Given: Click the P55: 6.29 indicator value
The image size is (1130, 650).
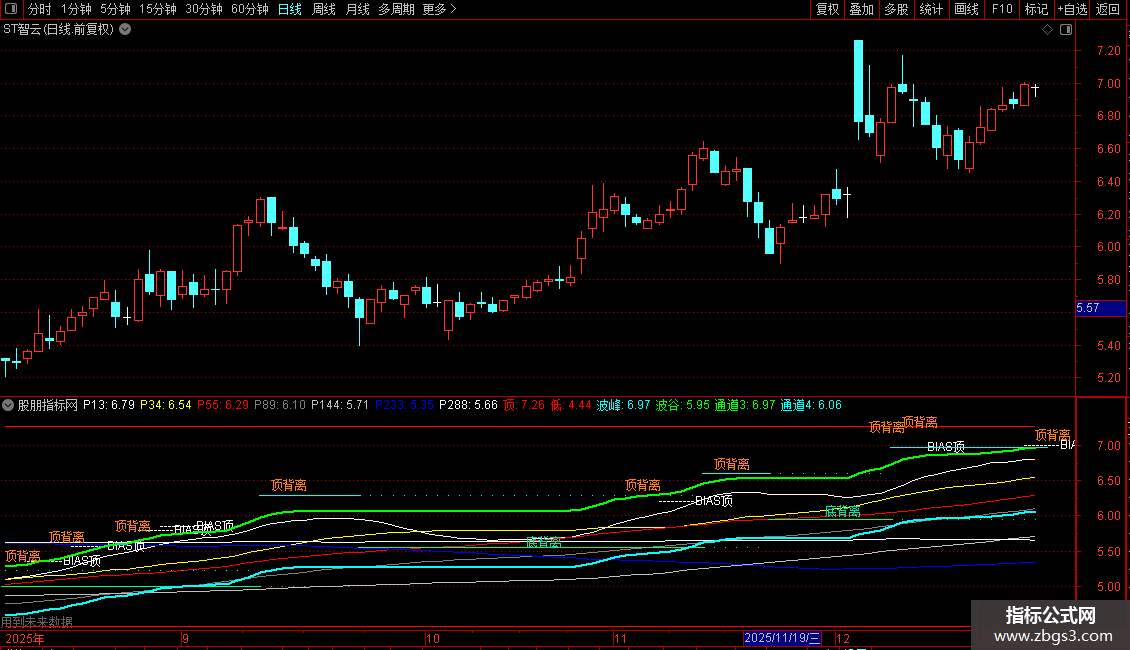Looking at the screenshot, I should coord(223,405).
